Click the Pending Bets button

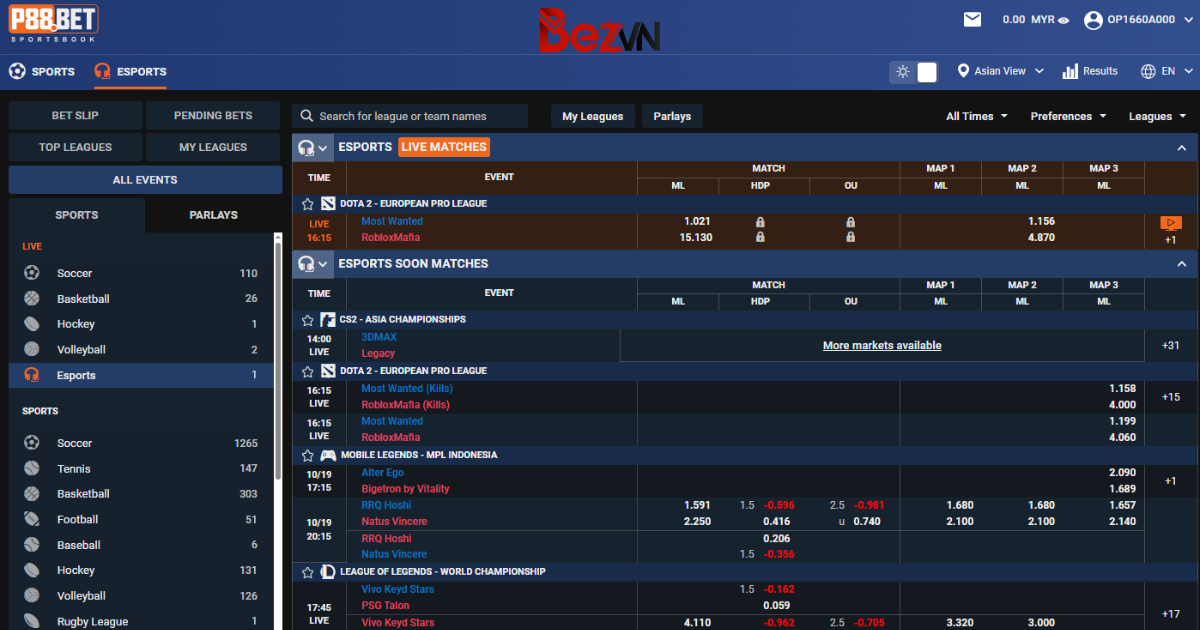[x=213, y=116]
